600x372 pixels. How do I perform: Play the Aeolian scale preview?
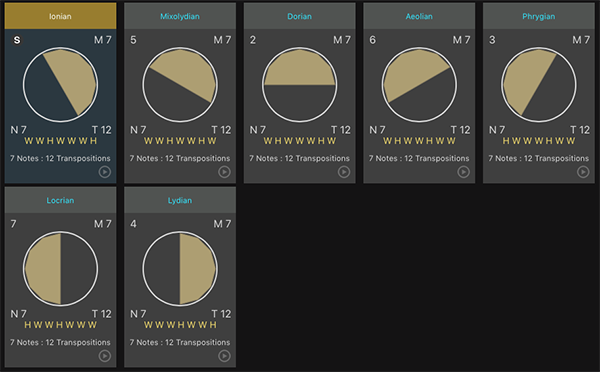click(463, 172)
